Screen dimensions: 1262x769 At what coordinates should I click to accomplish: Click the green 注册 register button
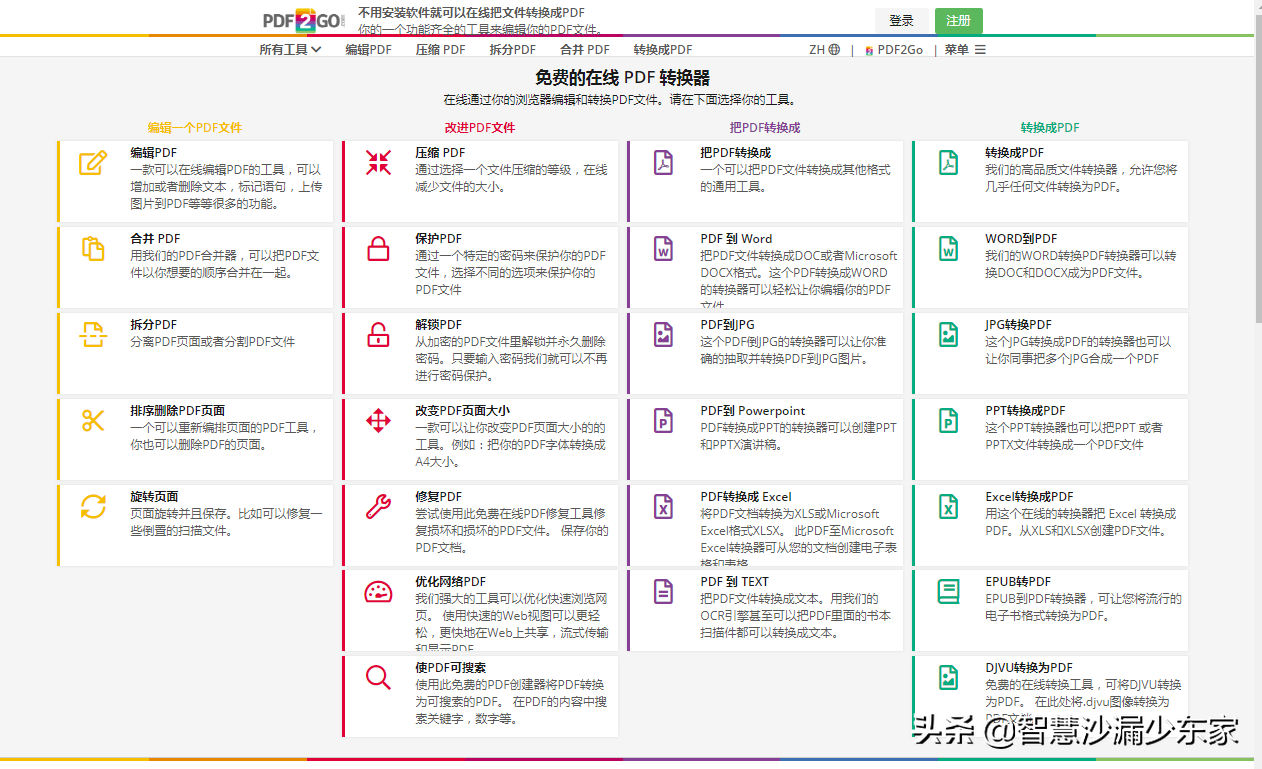(958, 20)
